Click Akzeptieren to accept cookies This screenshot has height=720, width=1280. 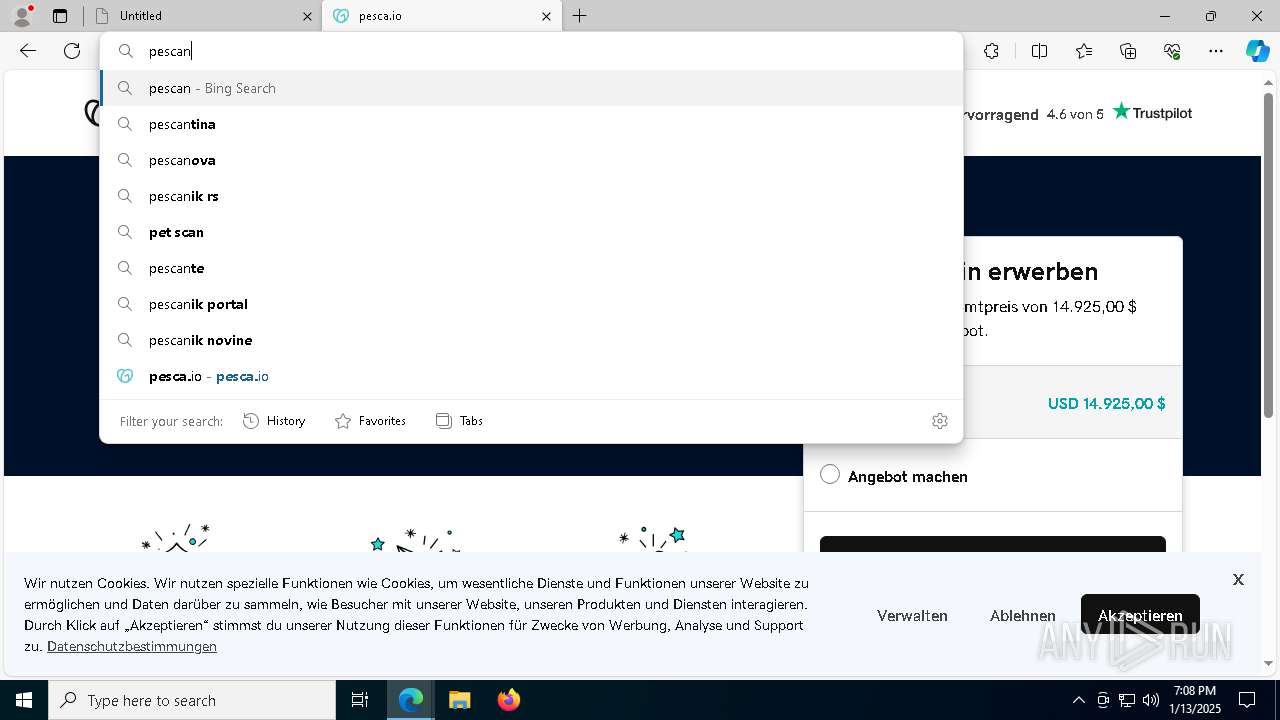pos(1140,616)
